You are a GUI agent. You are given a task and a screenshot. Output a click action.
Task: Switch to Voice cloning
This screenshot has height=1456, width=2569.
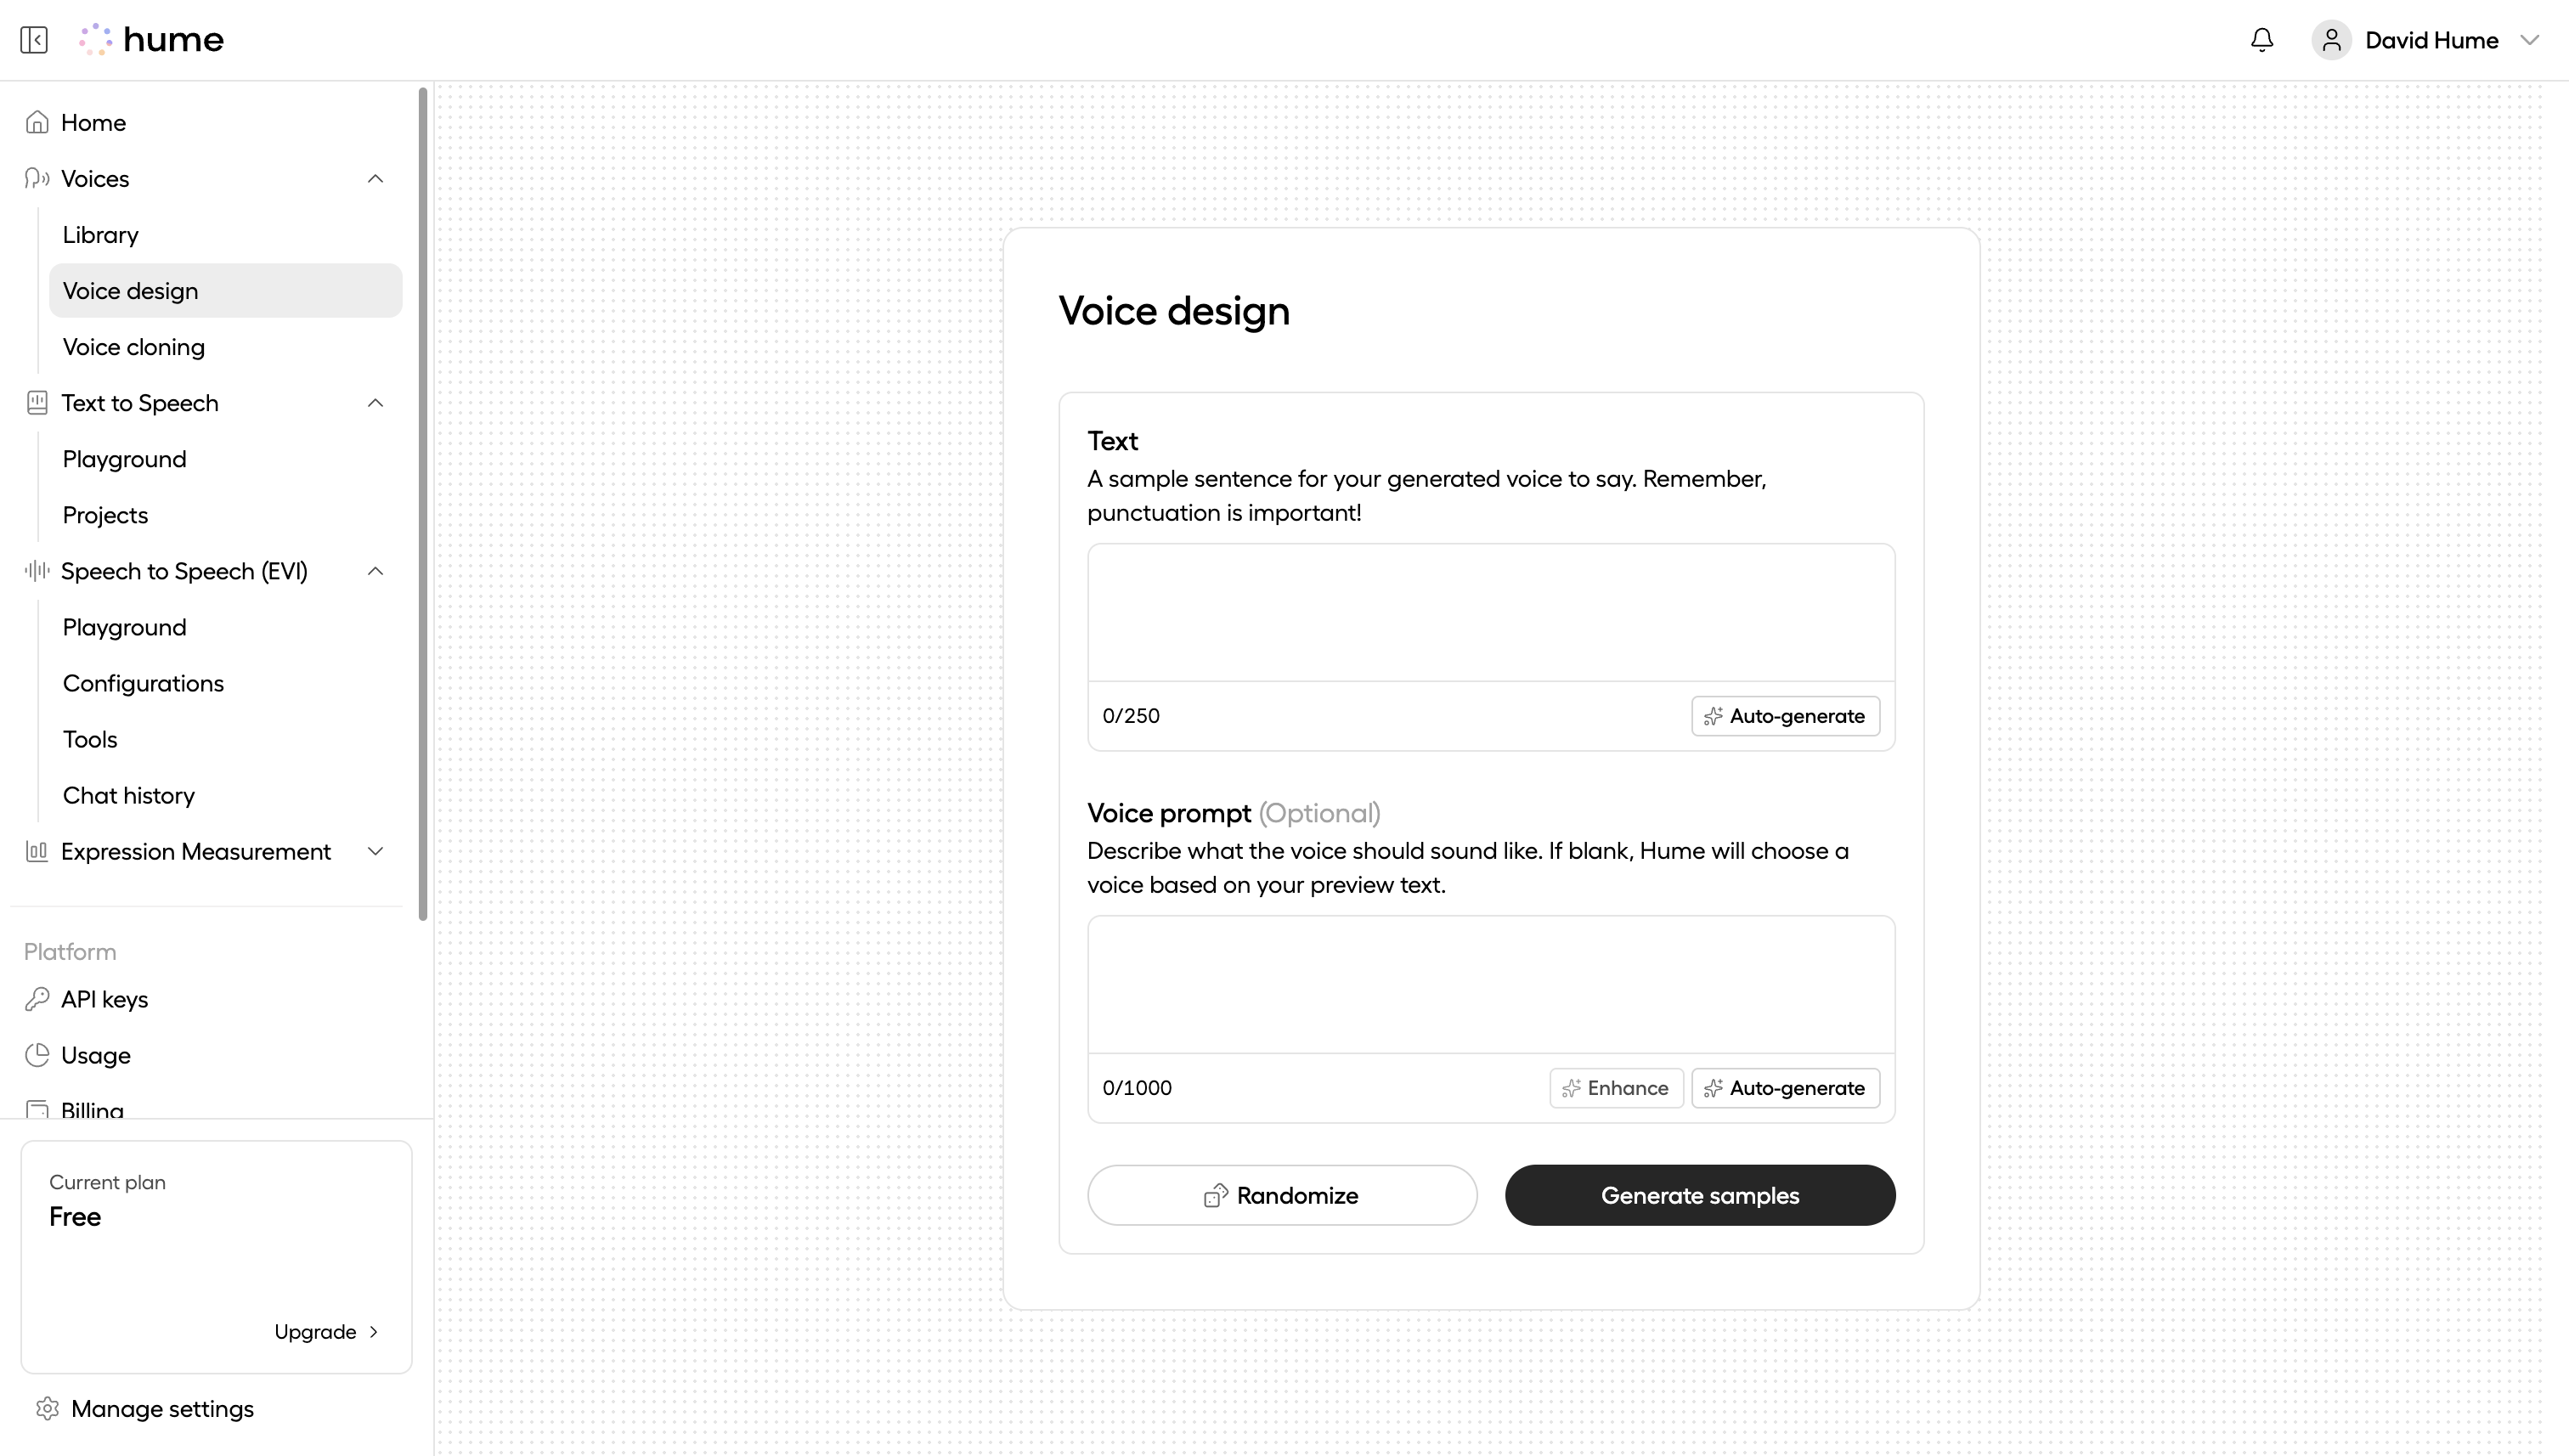tap(134, 347)
